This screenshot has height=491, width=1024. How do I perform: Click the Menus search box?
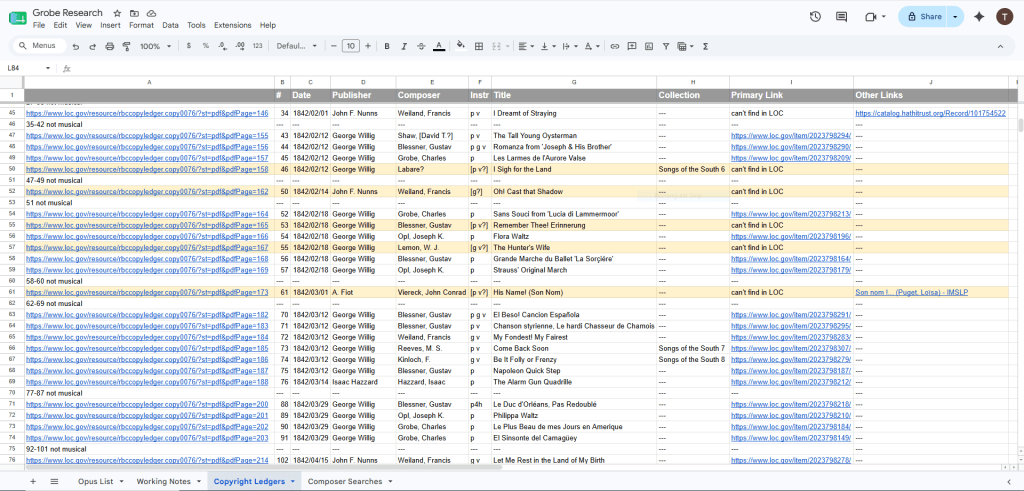click(x=40, y=46)
